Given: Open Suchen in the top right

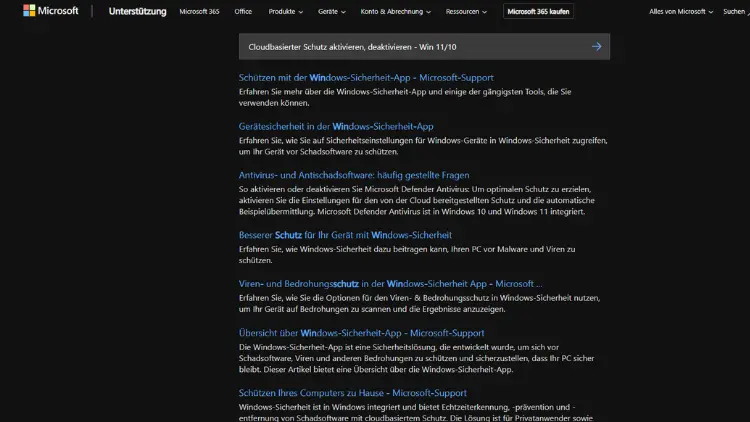Looking at the screenshot, I should [736, 11].
